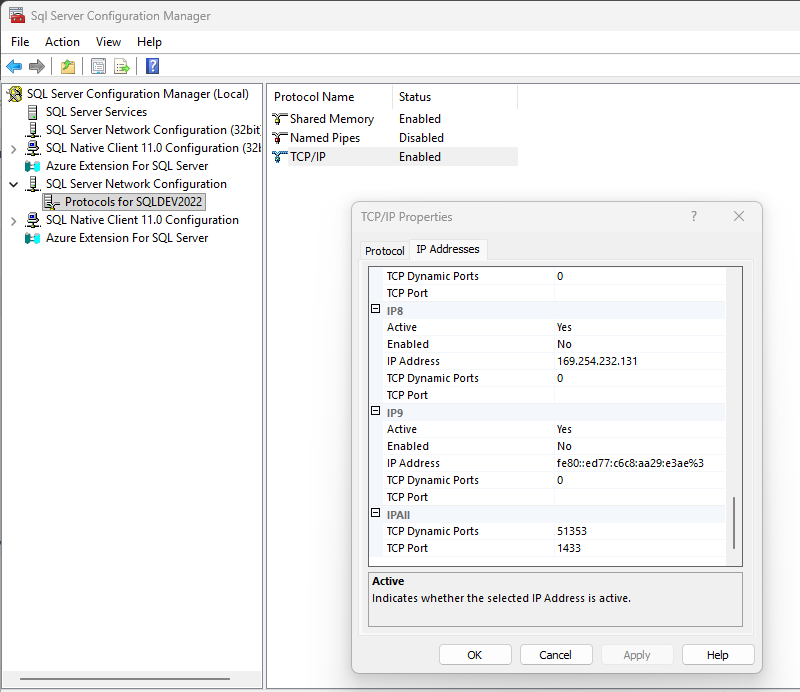Image resolution: width=800 pixels, height=692 pixels.
Task: Click the Up One Level folder icon
Action: point(67,67)
